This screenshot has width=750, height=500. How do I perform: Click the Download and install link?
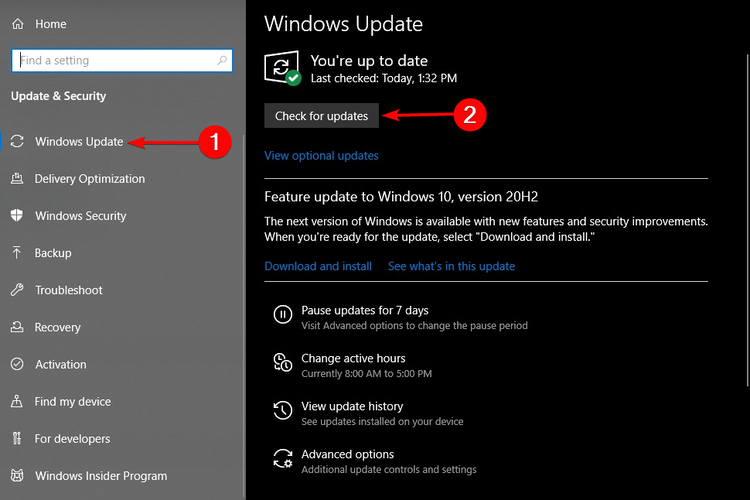pos(318,266)
